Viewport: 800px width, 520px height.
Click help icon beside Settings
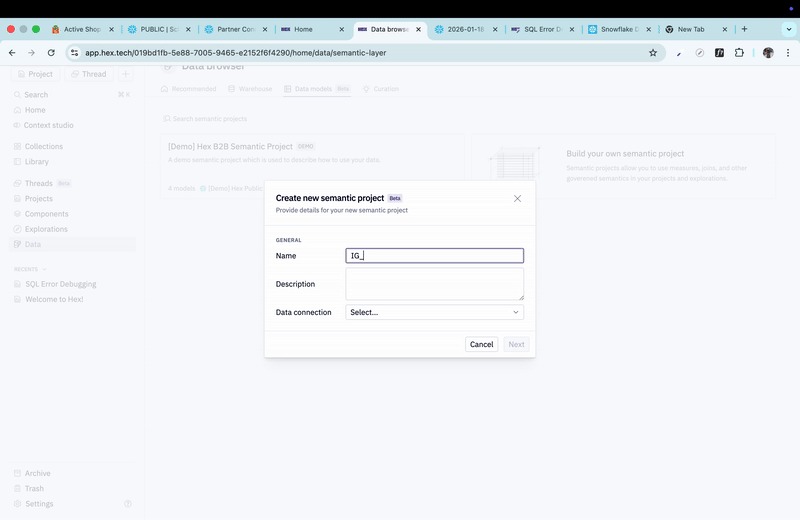tap(128, 504)
